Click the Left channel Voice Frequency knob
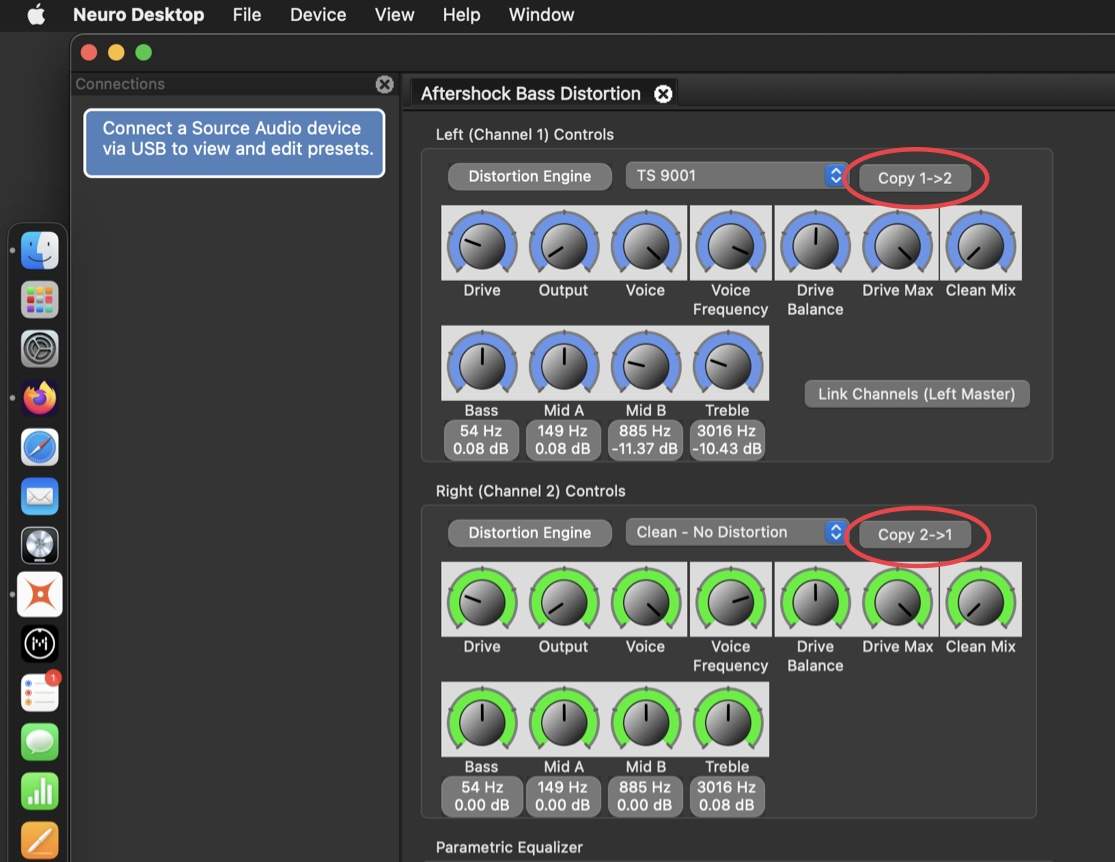 click(x=730, y=244)
